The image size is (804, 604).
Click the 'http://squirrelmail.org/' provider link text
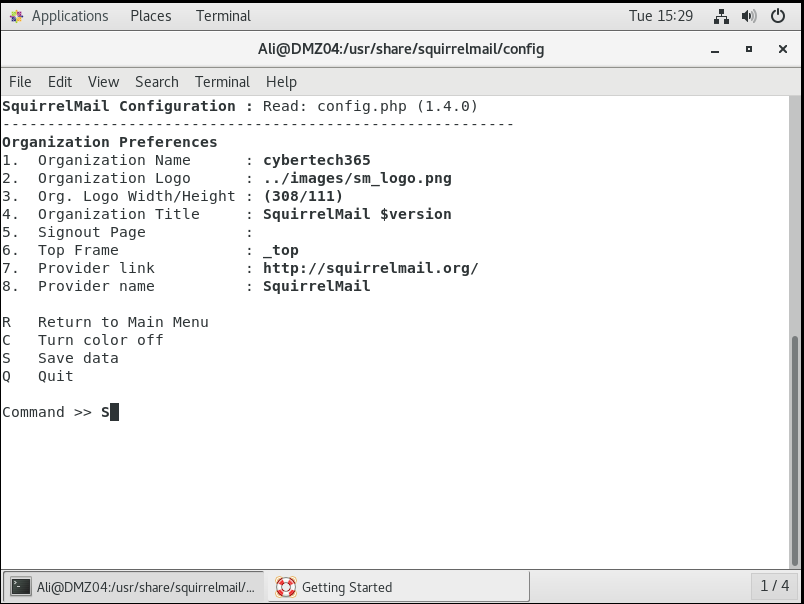click(x=371, y=268)
